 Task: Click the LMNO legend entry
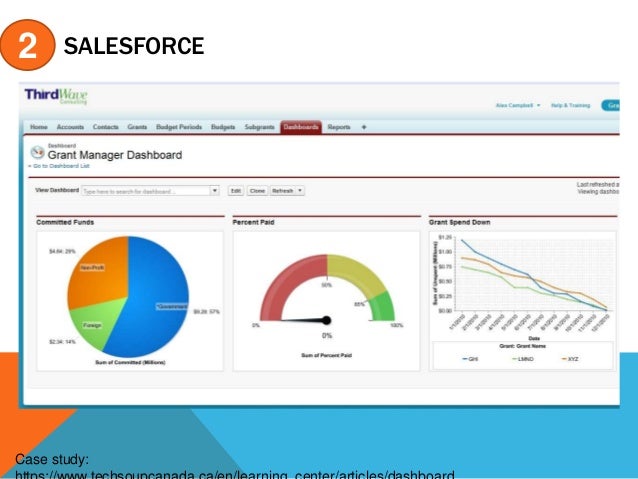[x=523, y=359]
